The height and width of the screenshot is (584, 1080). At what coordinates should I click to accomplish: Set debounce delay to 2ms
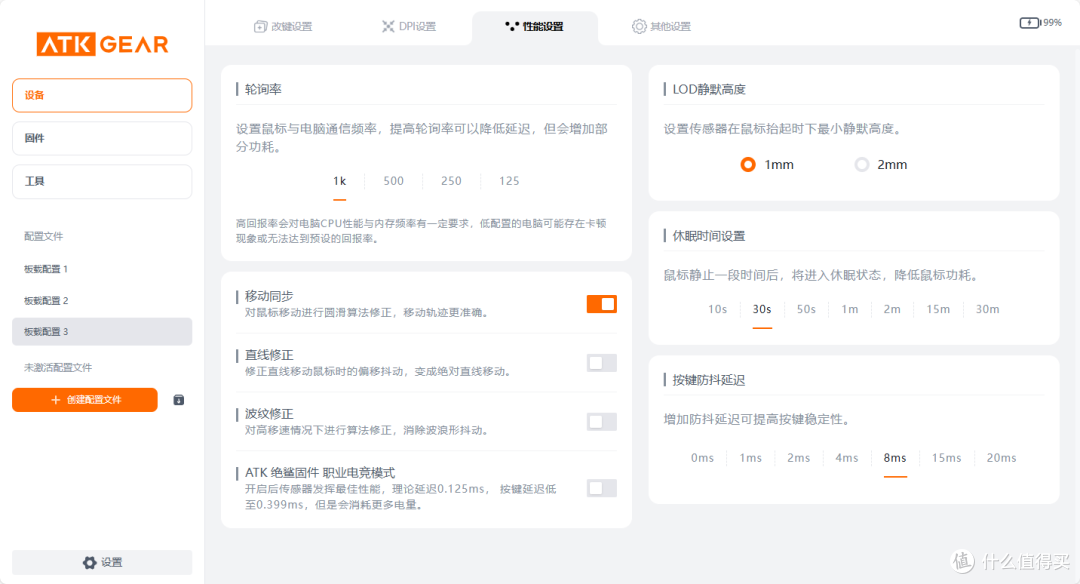point(798,458)
